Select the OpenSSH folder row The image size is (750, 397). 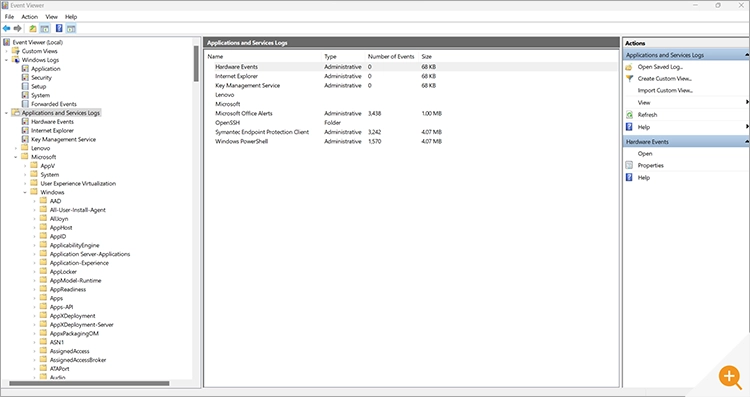coord(411,123)
